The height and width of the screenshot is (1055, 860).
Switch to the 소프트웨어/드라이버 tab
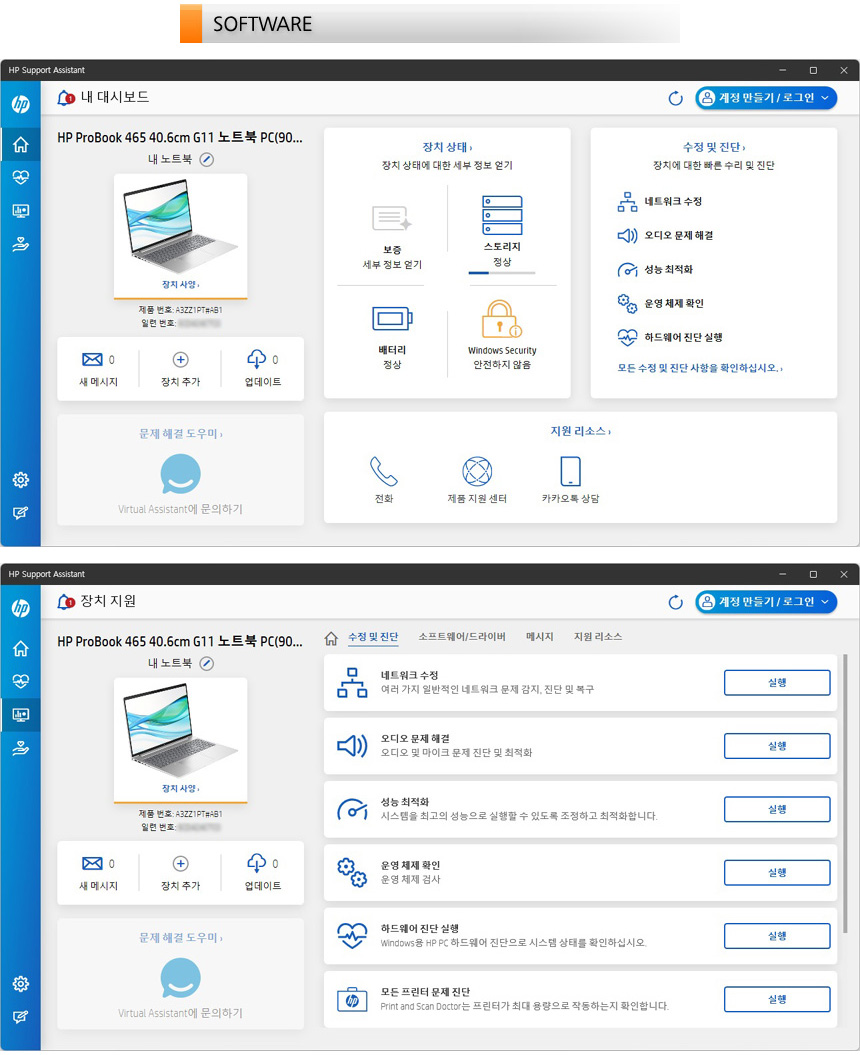click(x=462, y=637)
